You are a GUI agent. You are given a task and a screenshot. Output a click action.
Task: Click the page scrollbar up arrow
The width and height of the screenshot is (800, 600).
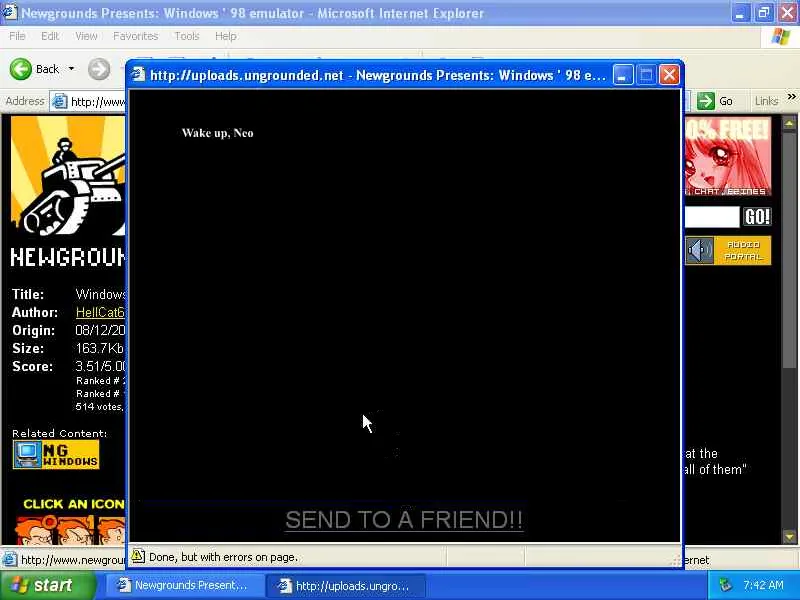[x=789, y=123]
